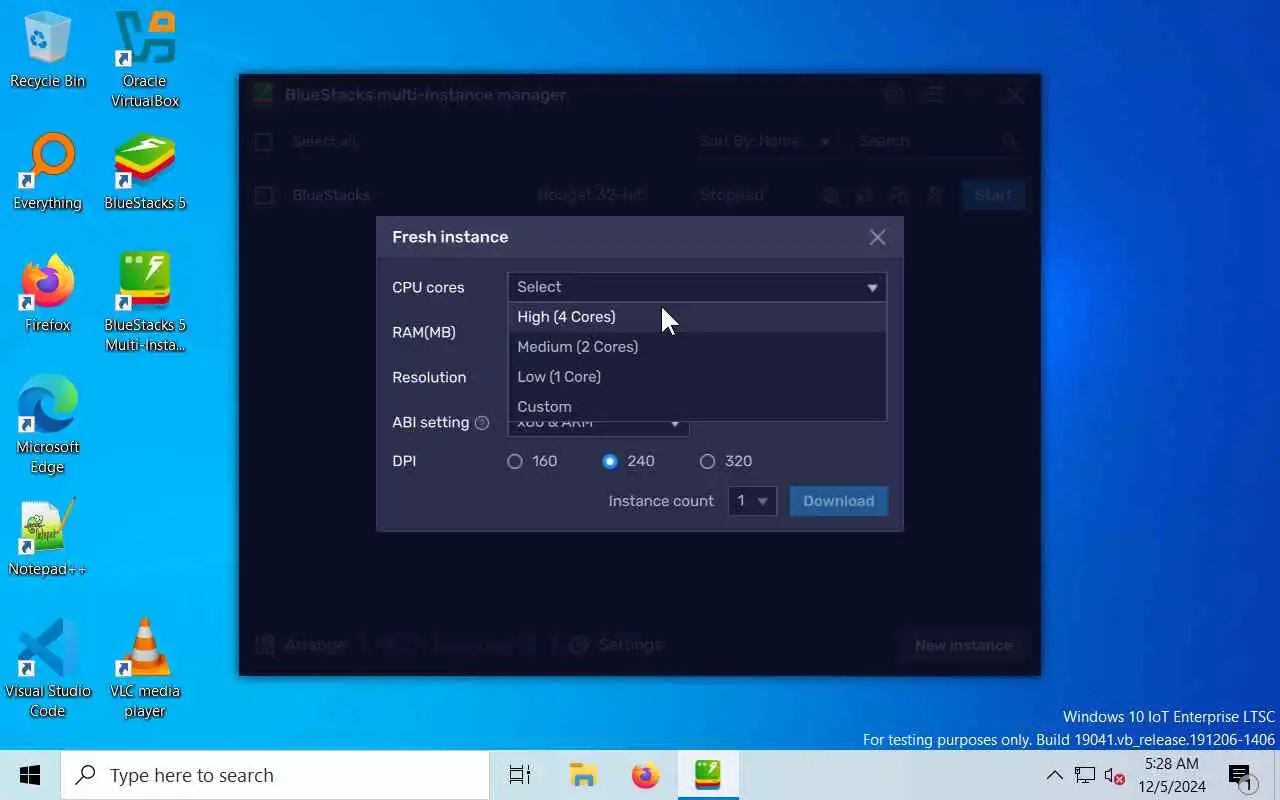Image resolution: width=1280 pixels, height=800 pixels.
Task: Select the 240 DPI radio button
Action: click(610, 461)
